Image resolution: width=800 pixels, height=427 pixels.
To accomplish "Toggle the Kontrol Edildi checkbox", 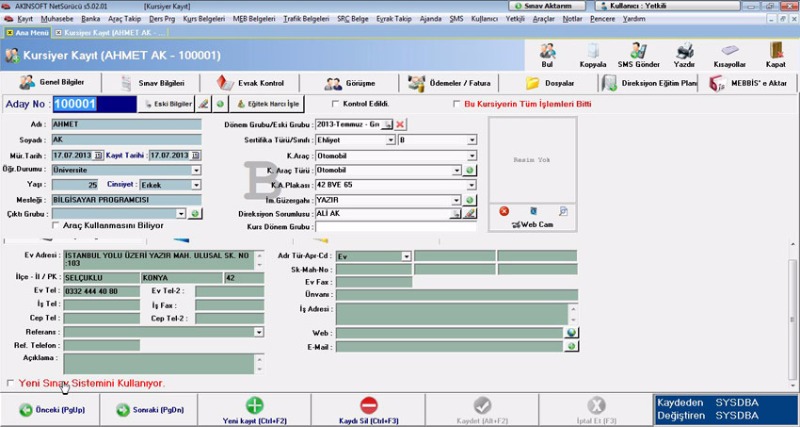I will tap(334, 103).
